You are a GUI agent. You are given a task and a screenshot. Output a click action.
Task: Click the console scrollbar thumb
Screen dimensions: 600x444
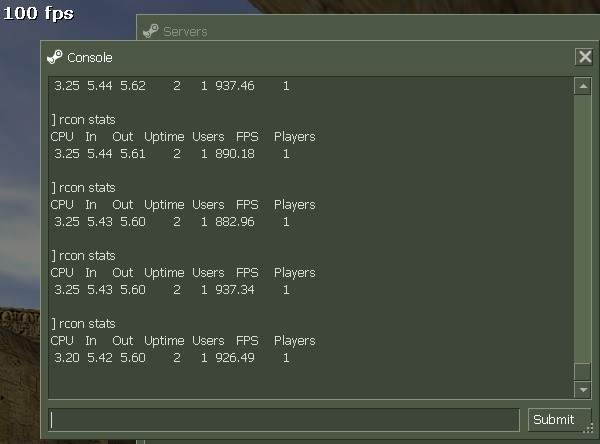point(583,371)
